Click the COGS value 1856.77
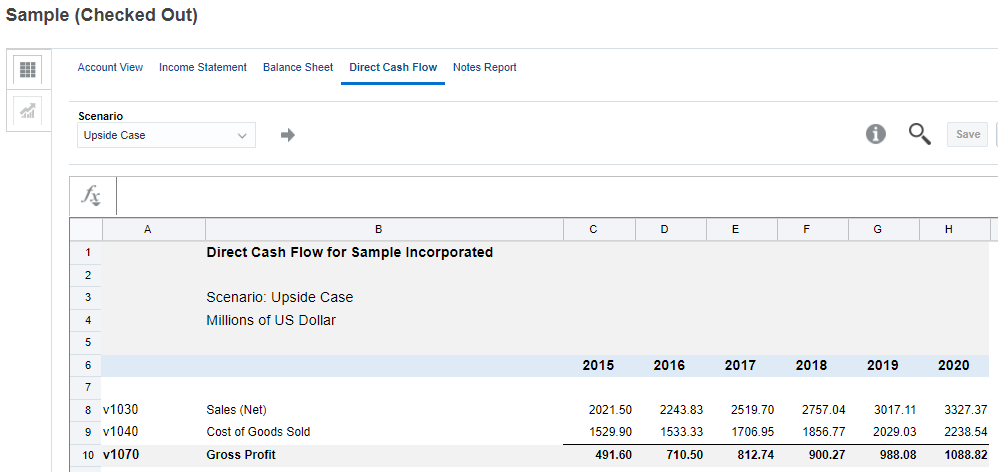This screenshot has height=472, width=998. click(813, 433)
